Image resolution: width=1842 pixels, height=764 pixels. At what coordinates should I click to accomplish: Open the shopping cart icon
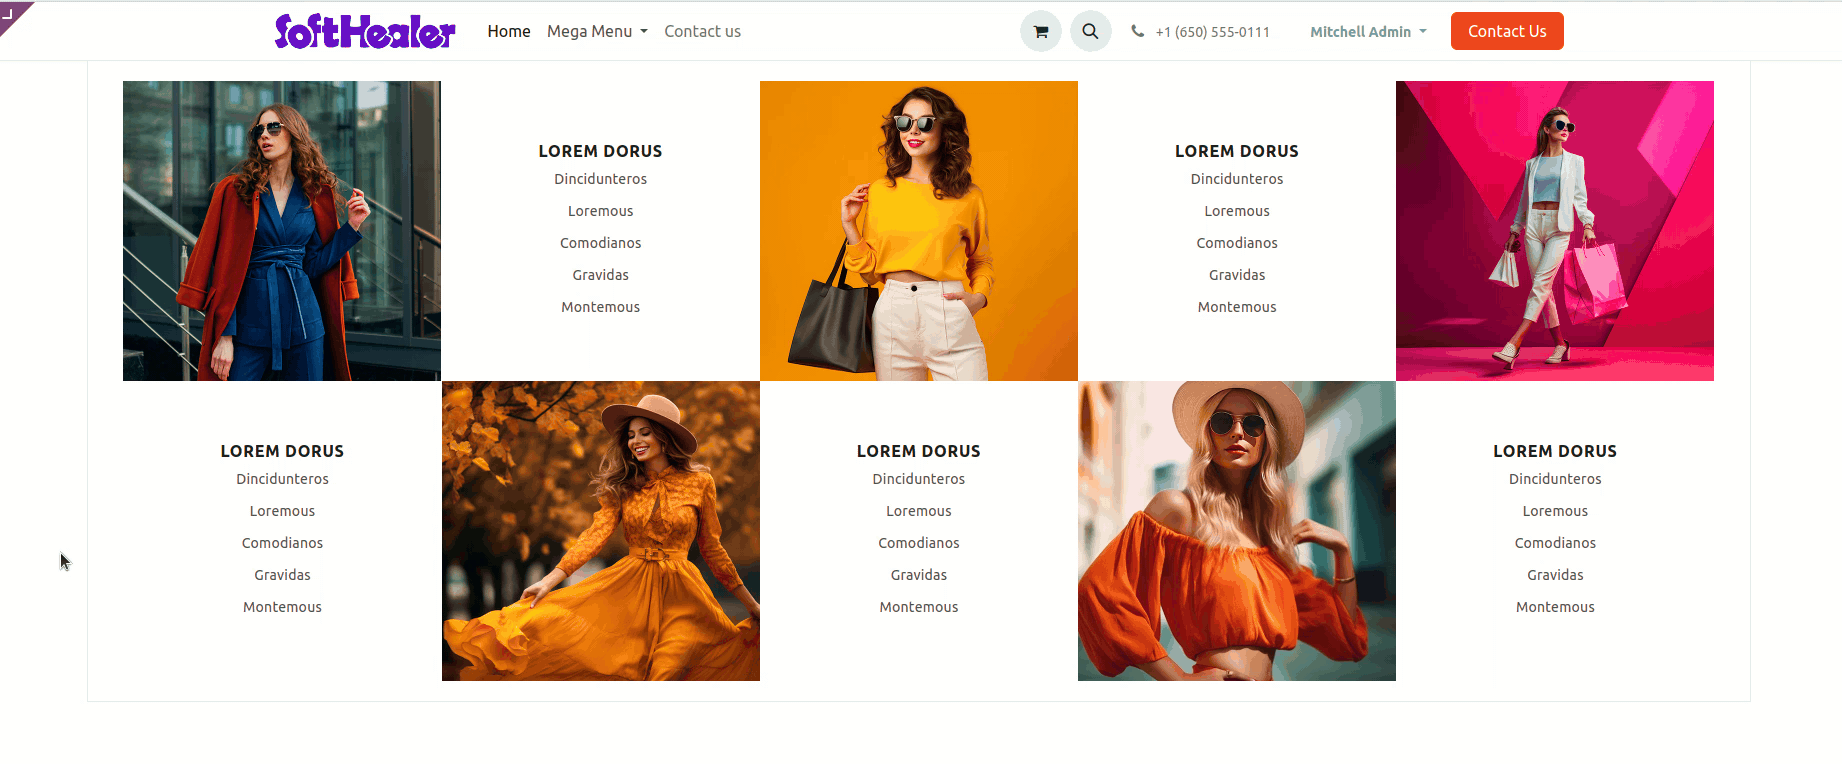click(x=1041, y=31)
